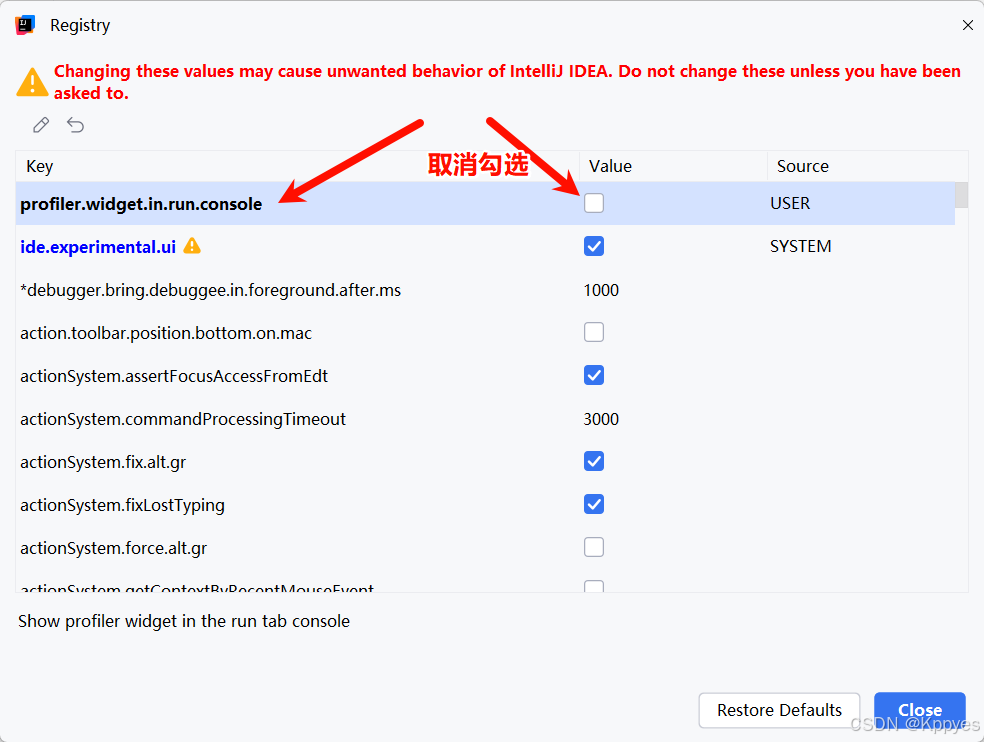
Task: Click the pencil edit icon
Action: [x=41, y=125]
